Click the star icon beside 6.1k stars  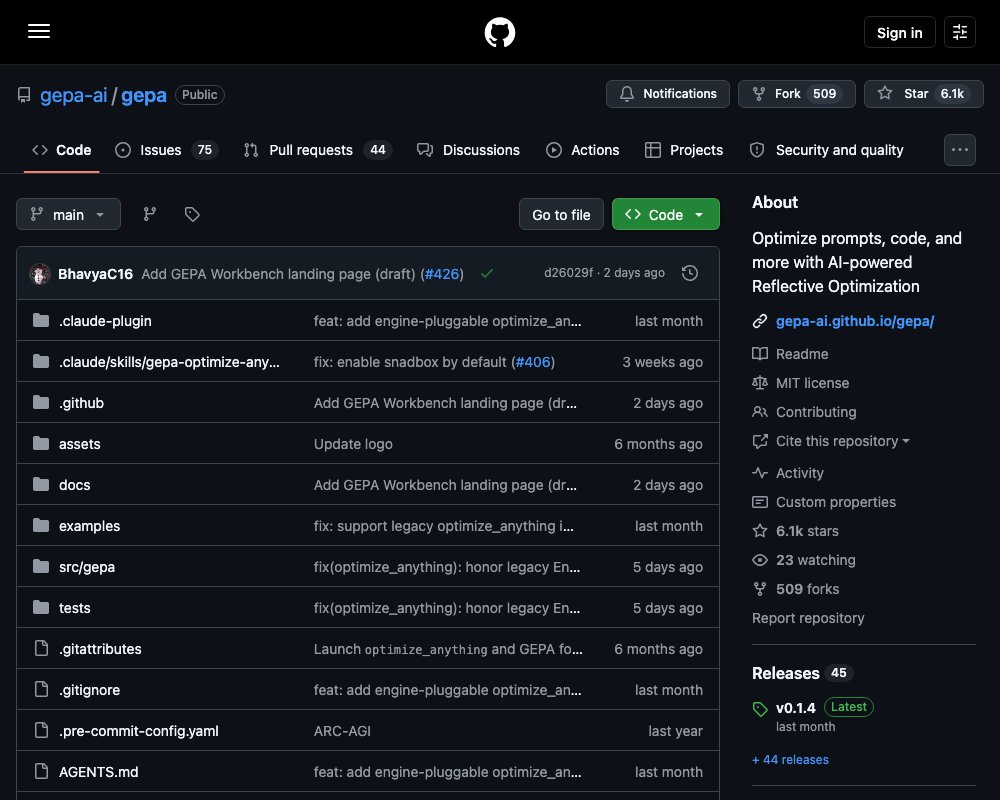point(760,531)
